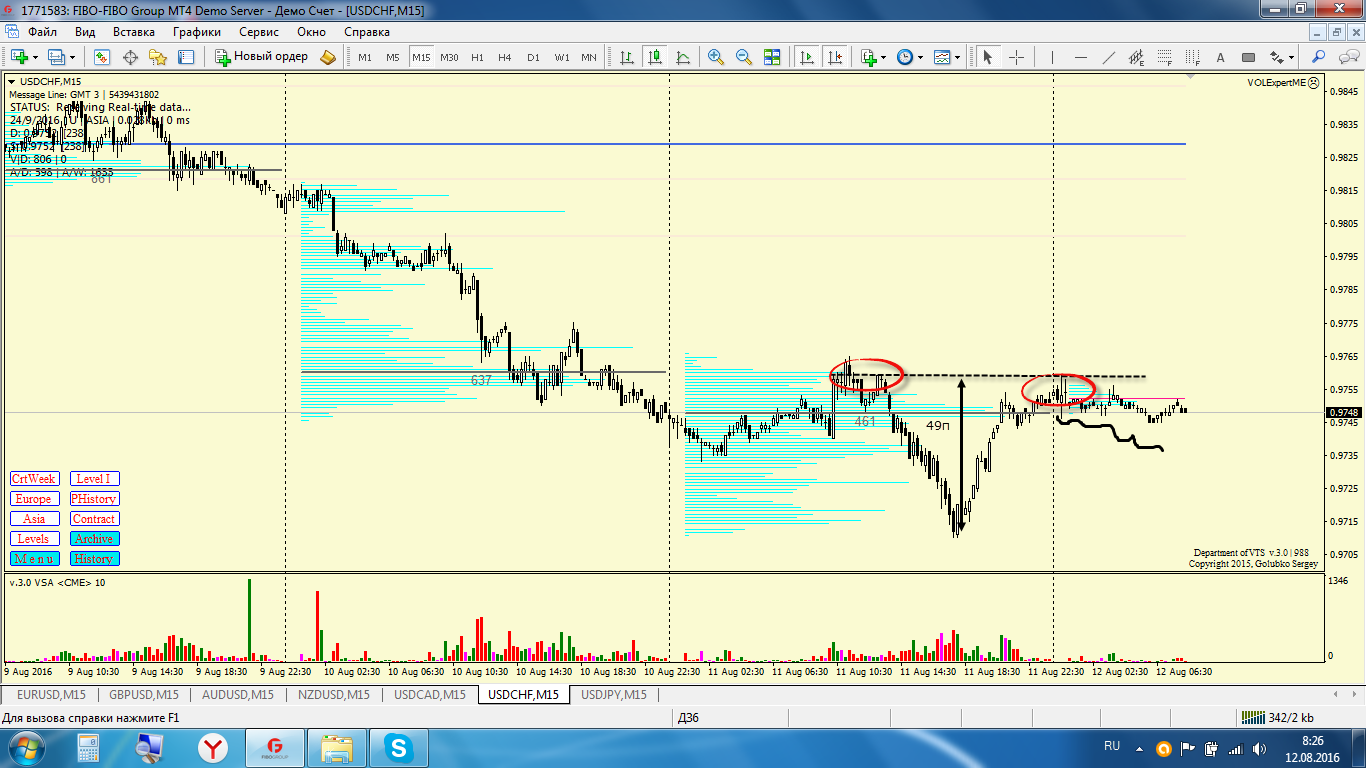Open the Navigator folder-star icon
This screenshot has width=1366, height=768.
point(158,57)
